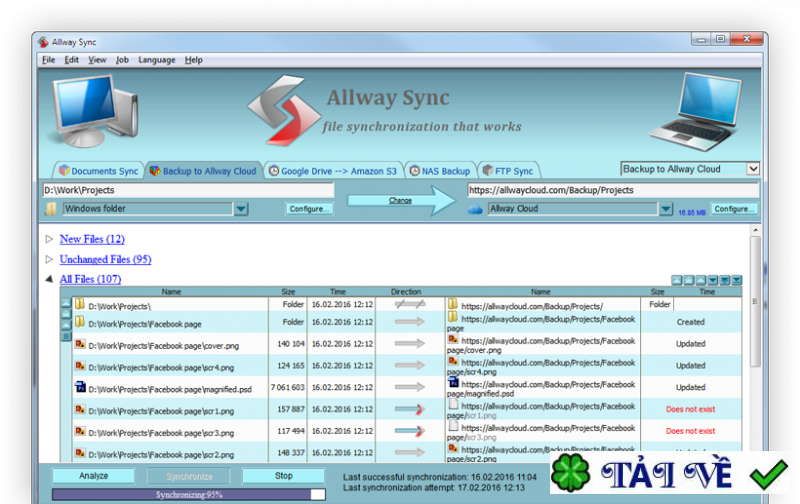800x504 pixels.
Task: Open the Windows folder type dropdown
Action: click(241, 209)
